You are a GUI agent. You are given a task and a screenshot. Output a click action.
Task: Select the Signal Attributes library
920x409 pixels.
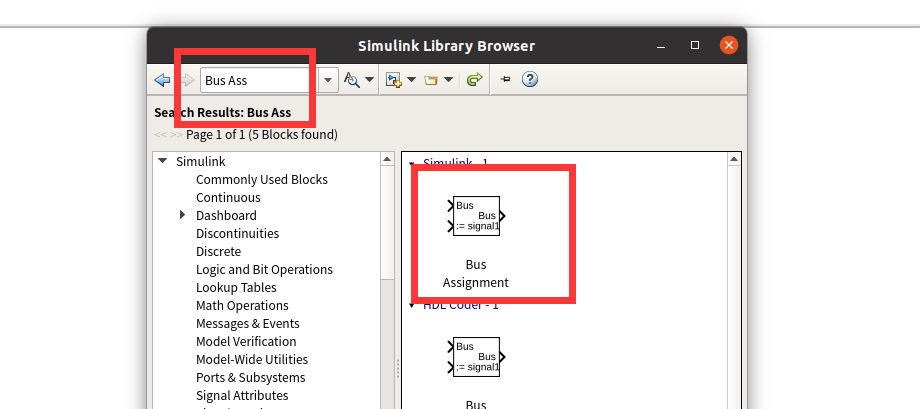[242, 396]
